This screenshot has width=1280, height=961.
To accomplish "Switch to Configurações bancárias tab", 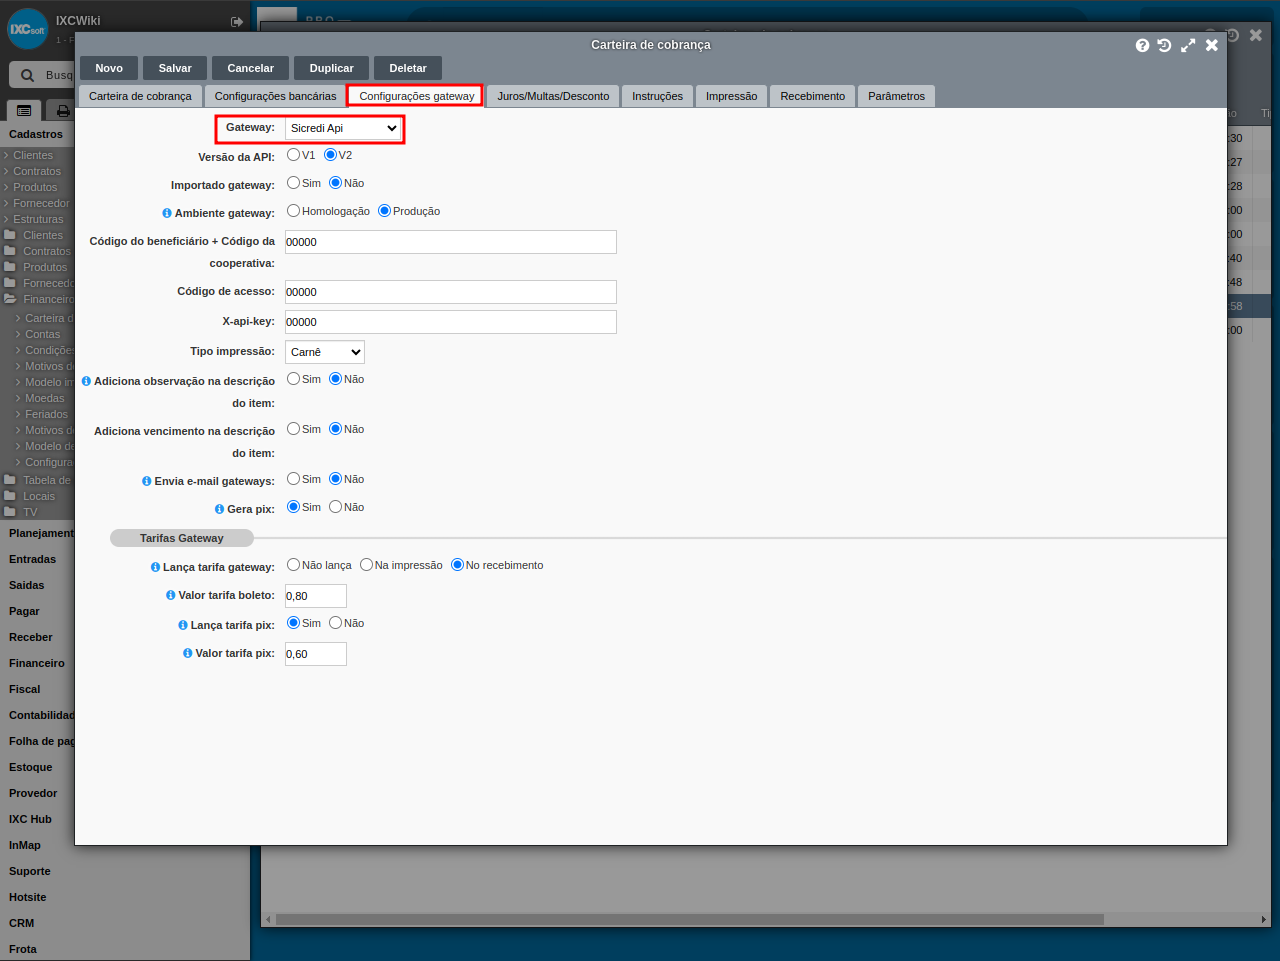I will click(x=275, y=96).
